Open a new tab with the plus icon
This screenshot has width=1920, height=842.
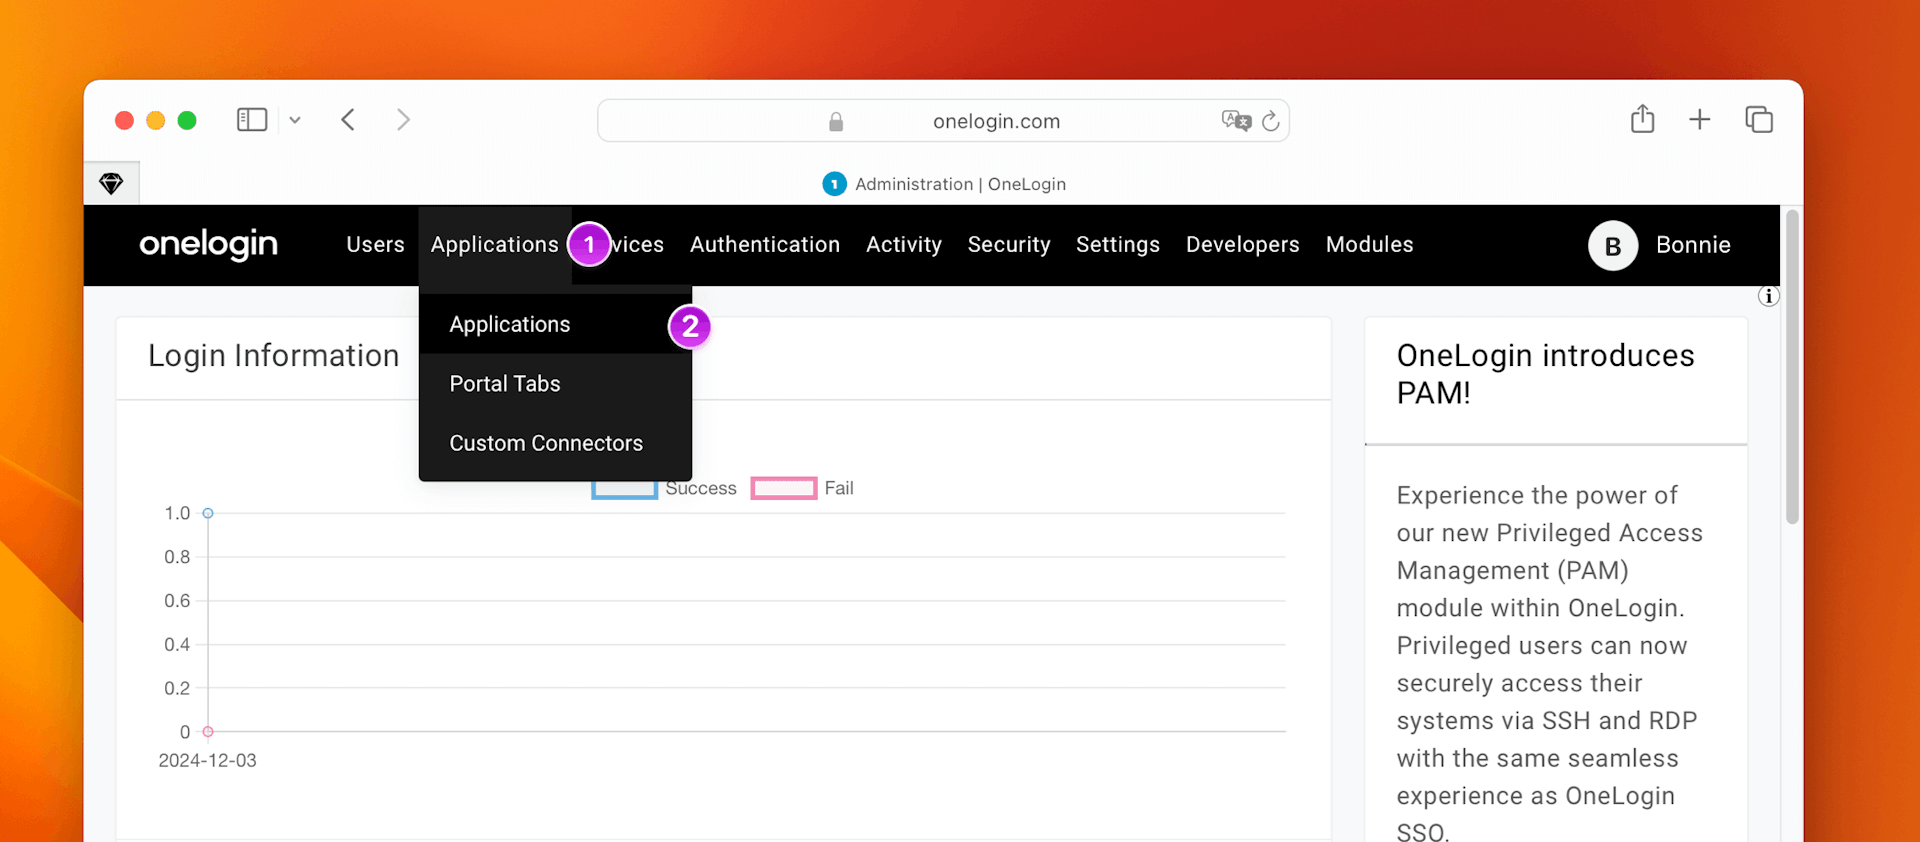pyautogui.click(x=1700, y=120)
